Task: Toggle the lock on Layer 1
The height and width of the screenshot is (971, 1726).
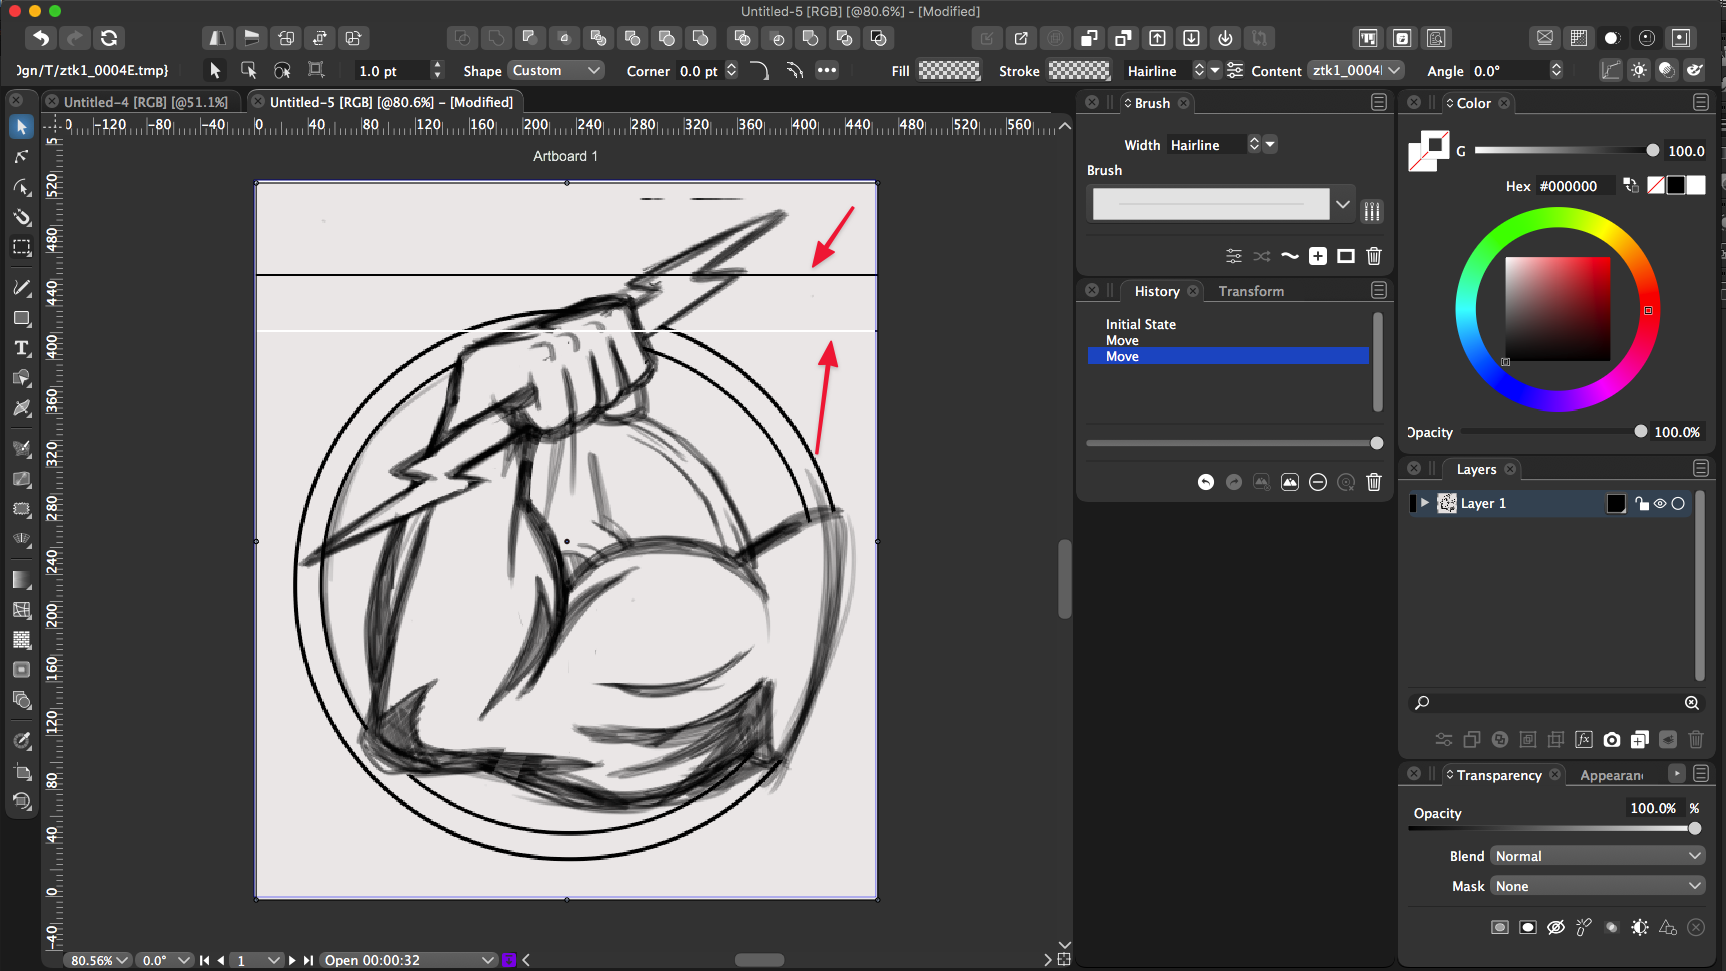Action: tap(1642, 504)
